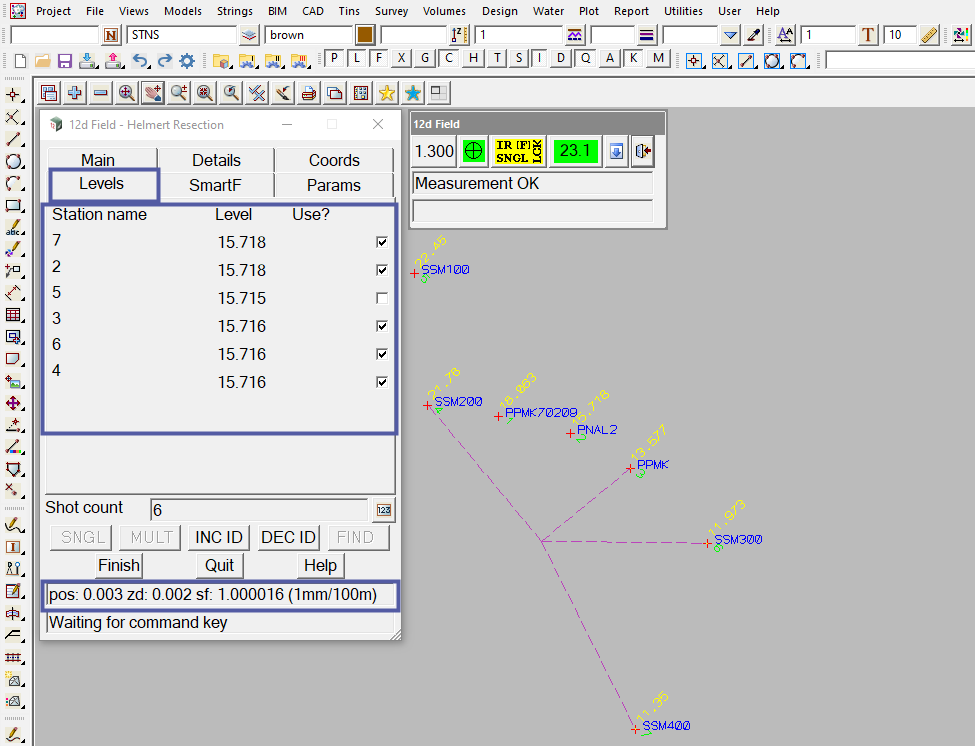Uncheck the Use checkbox for station 7
Screen dimensions: 975x746
[381, 242]
